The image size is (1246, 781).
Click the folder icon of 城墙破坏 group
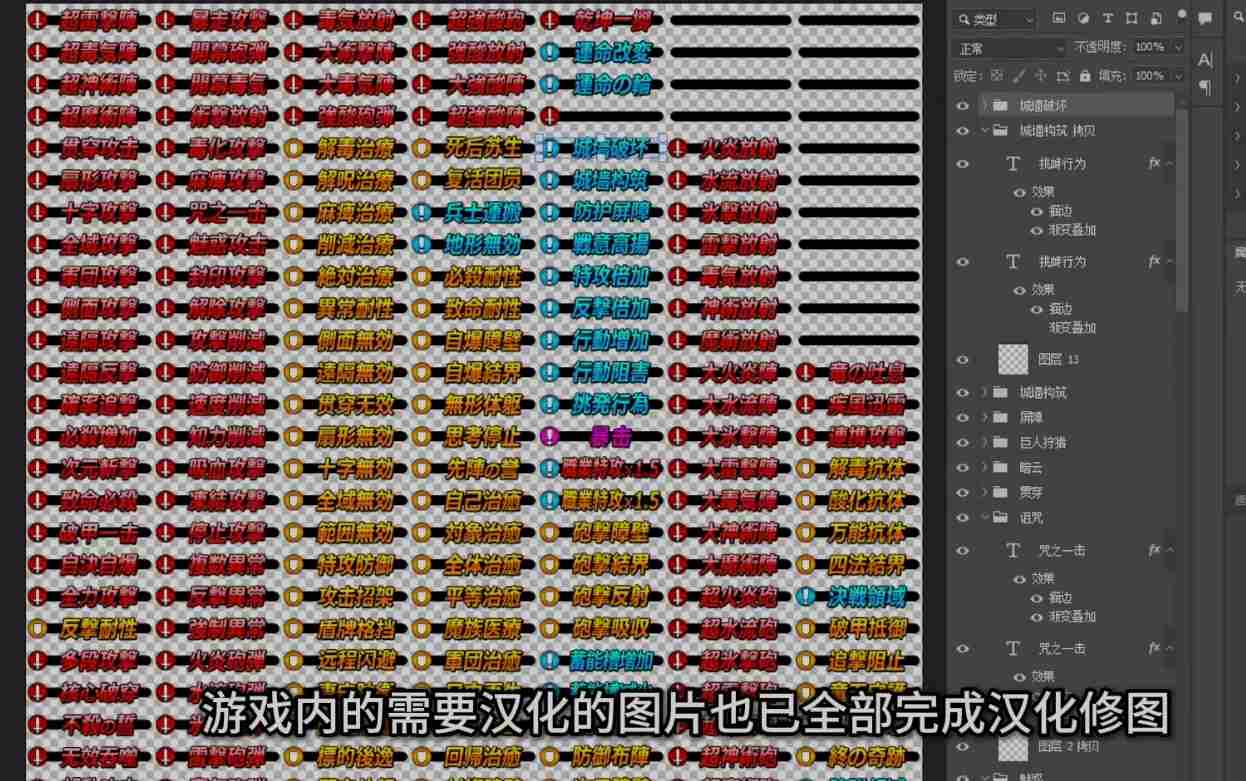pos(1000,105)
